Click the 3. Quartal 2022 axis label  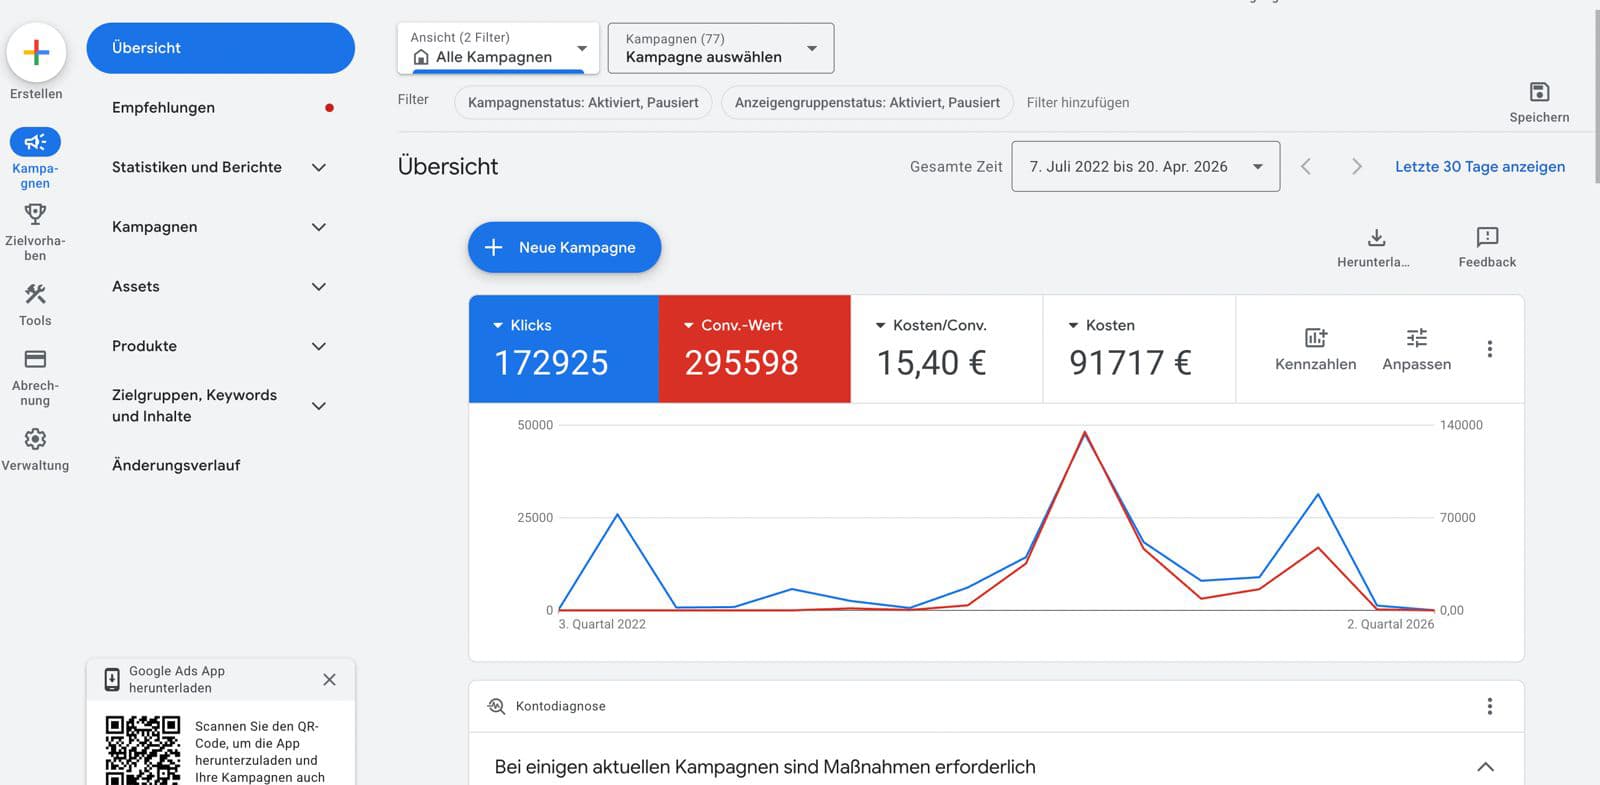602,624
